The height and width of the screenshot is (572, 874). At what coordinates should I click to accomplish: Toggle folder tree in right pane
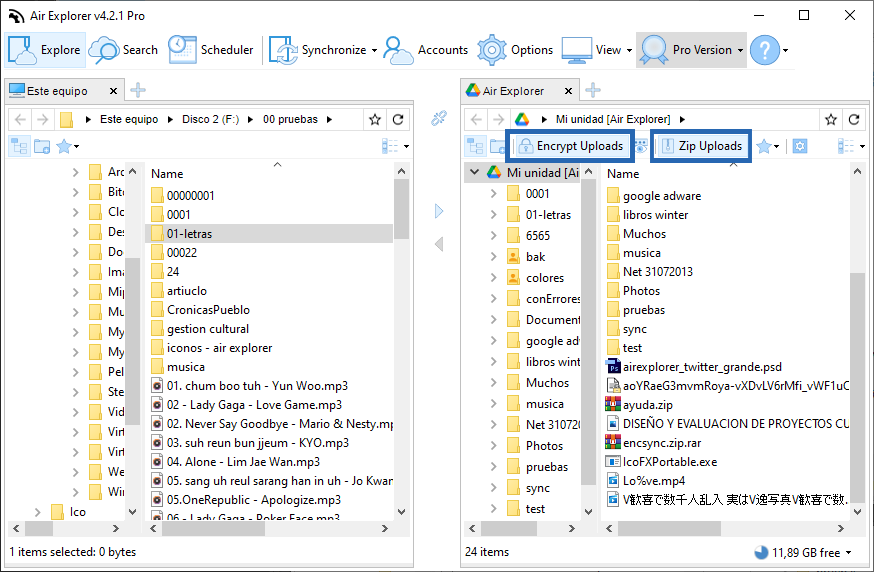coord(475,146)
